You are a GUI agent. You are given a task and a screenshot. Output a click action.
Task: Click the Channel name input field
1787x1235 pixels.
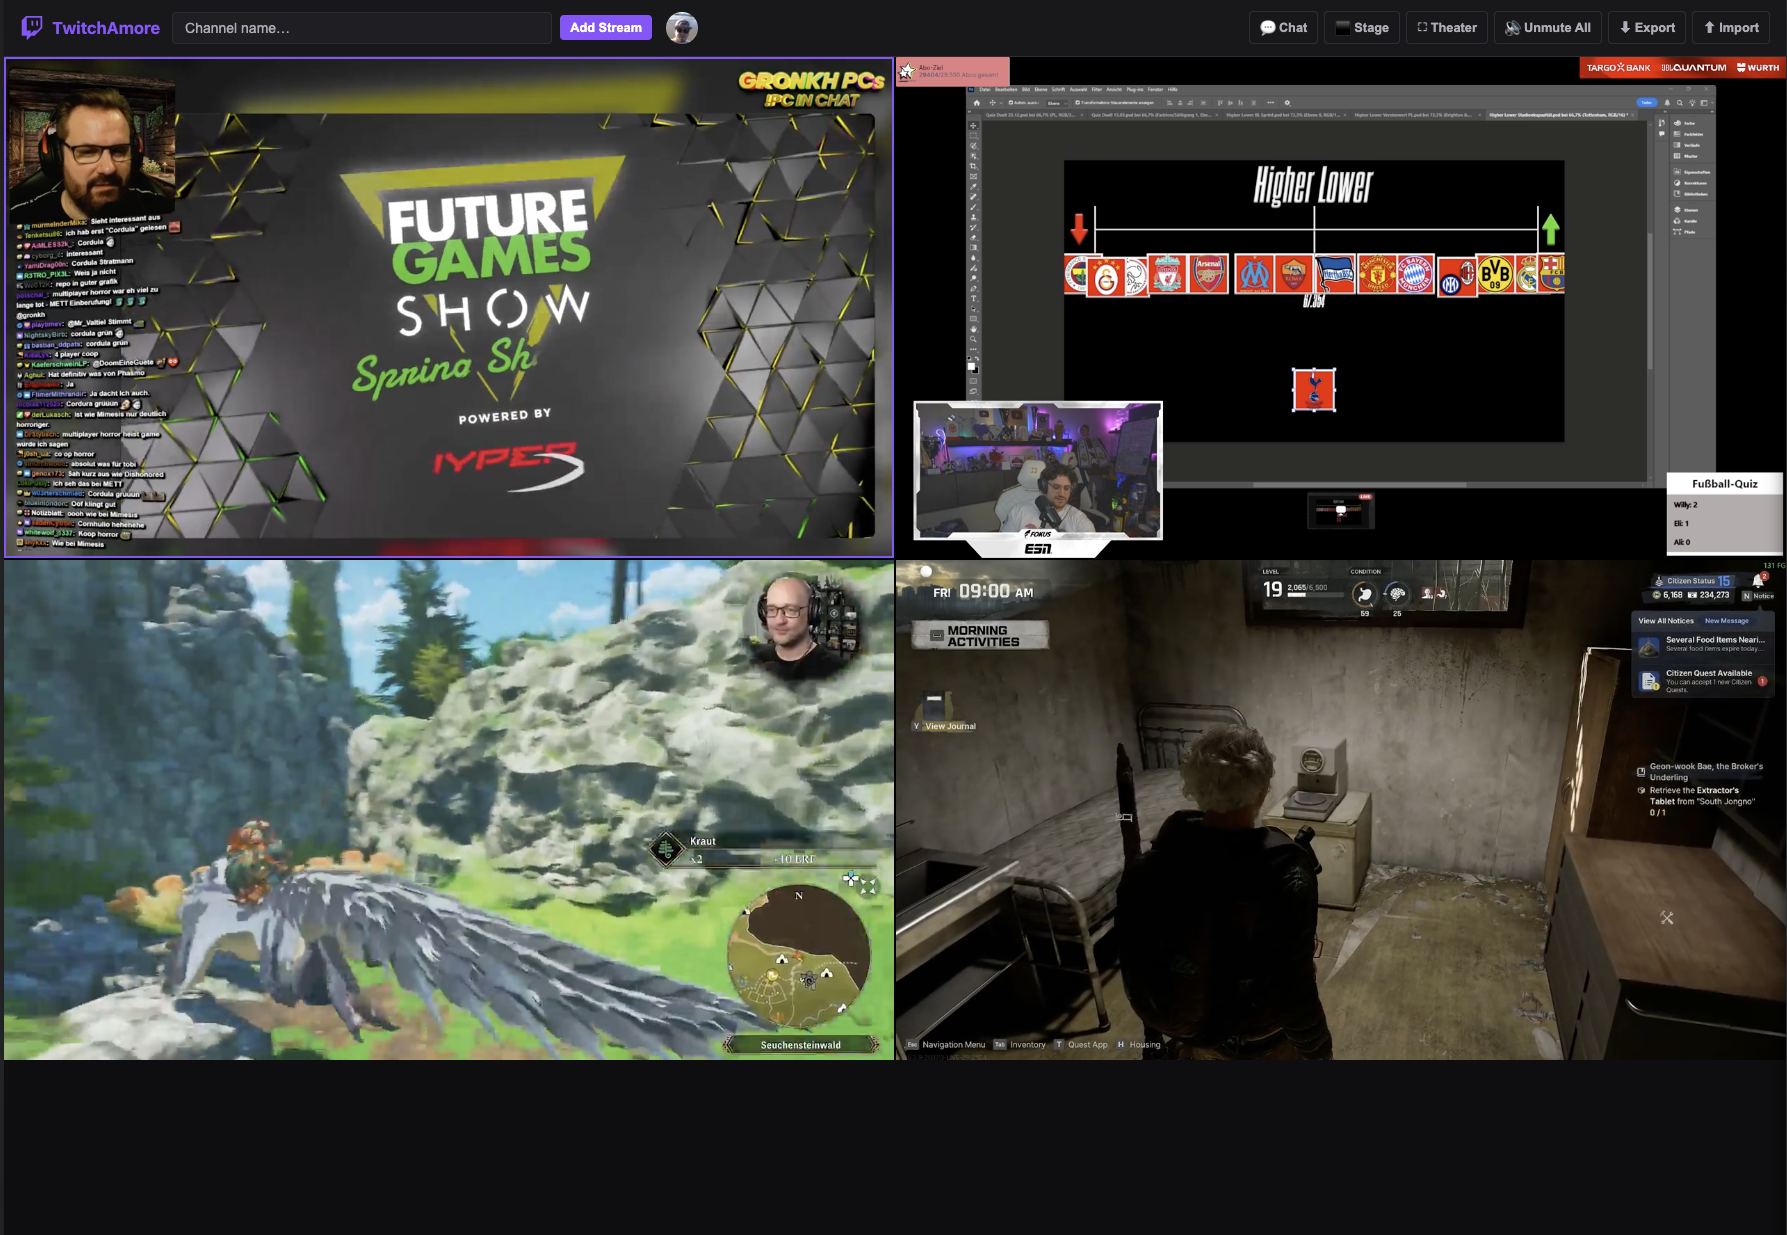coord(361,28)
